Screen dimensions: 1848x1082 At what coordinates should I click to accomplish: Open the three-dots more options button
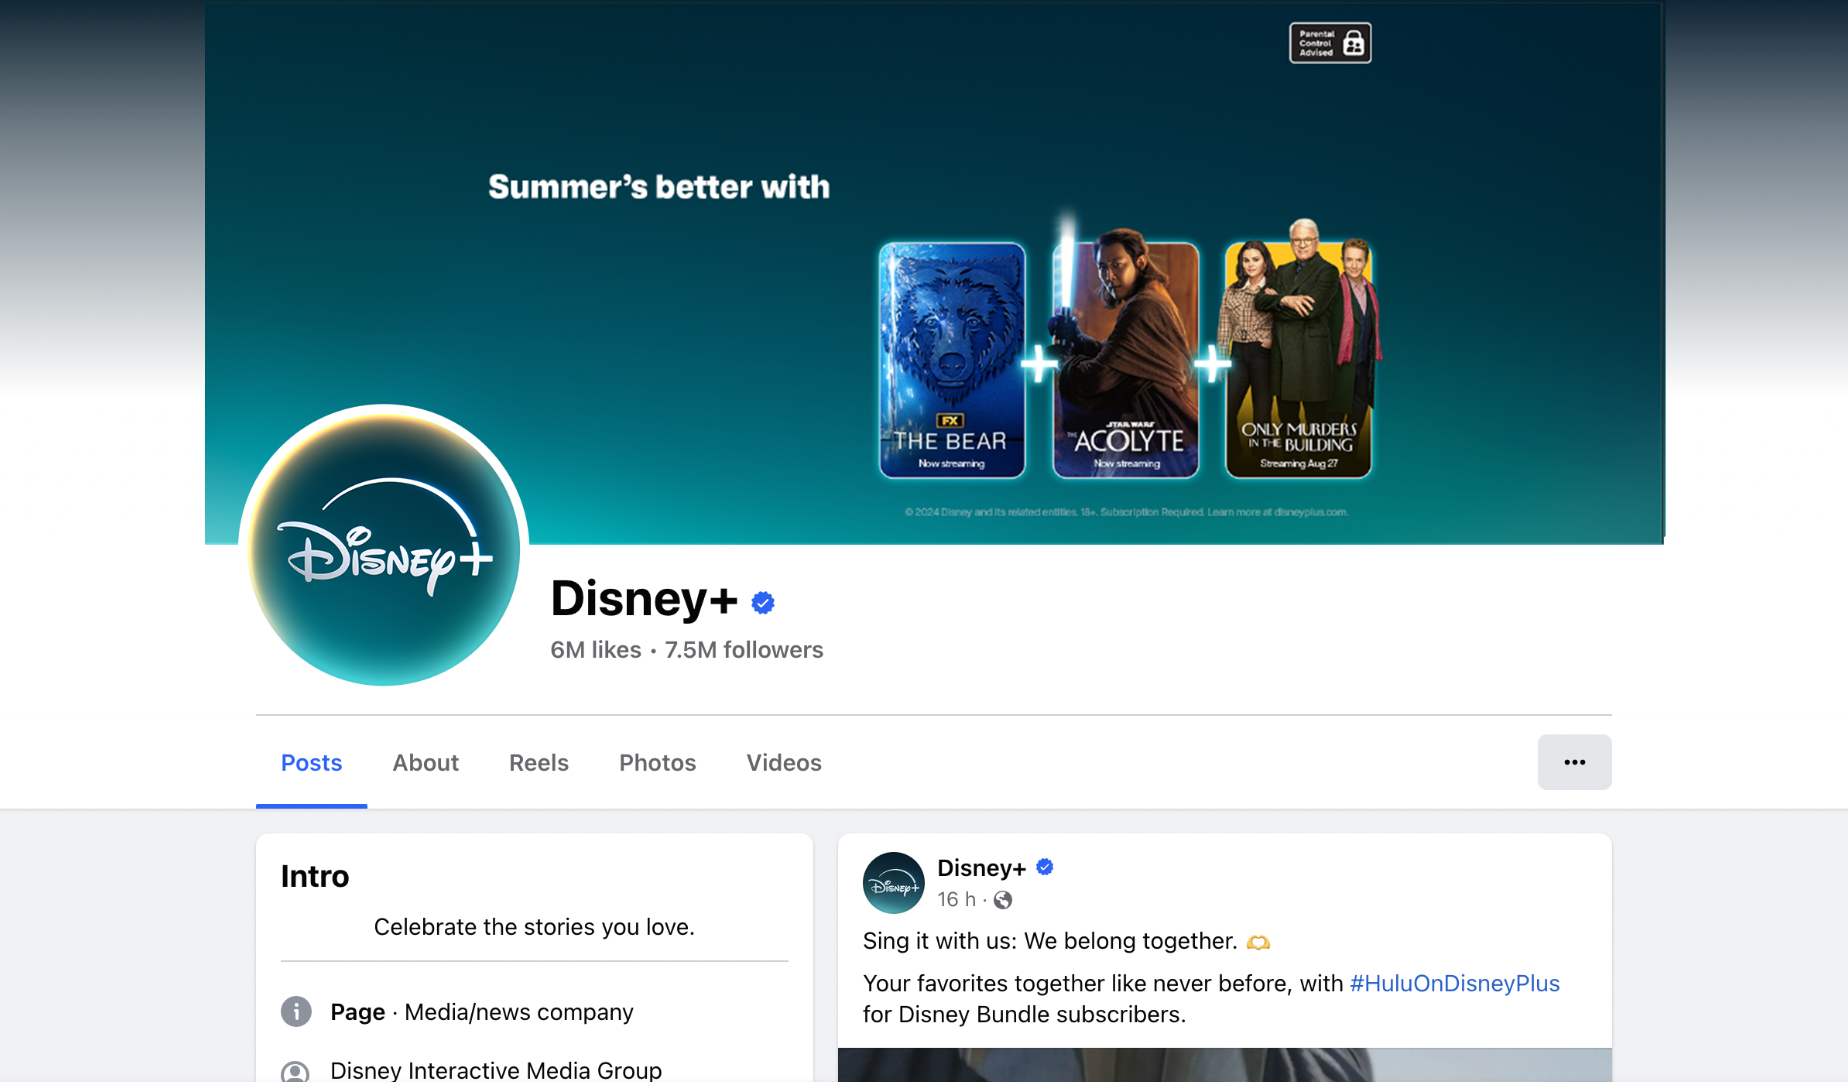[1574, 762]
